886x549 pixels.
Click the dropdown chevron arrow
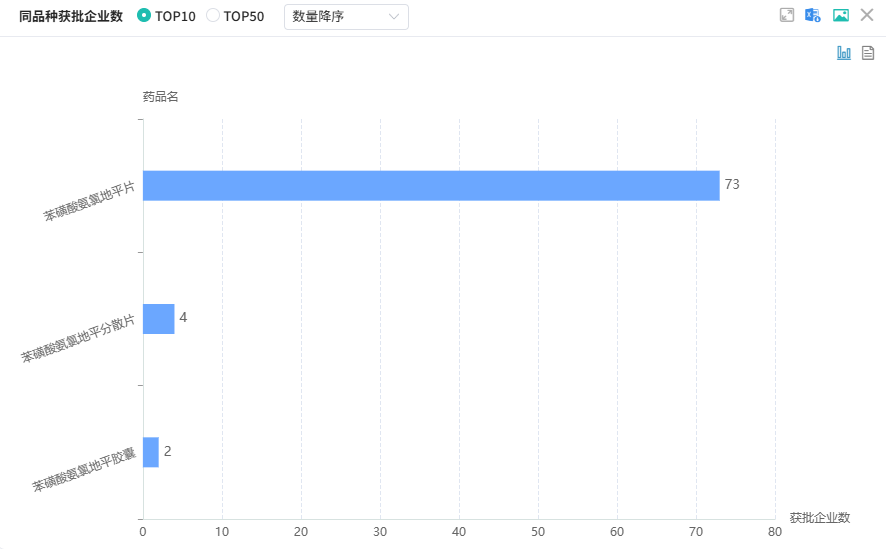[x=394, y=16]
